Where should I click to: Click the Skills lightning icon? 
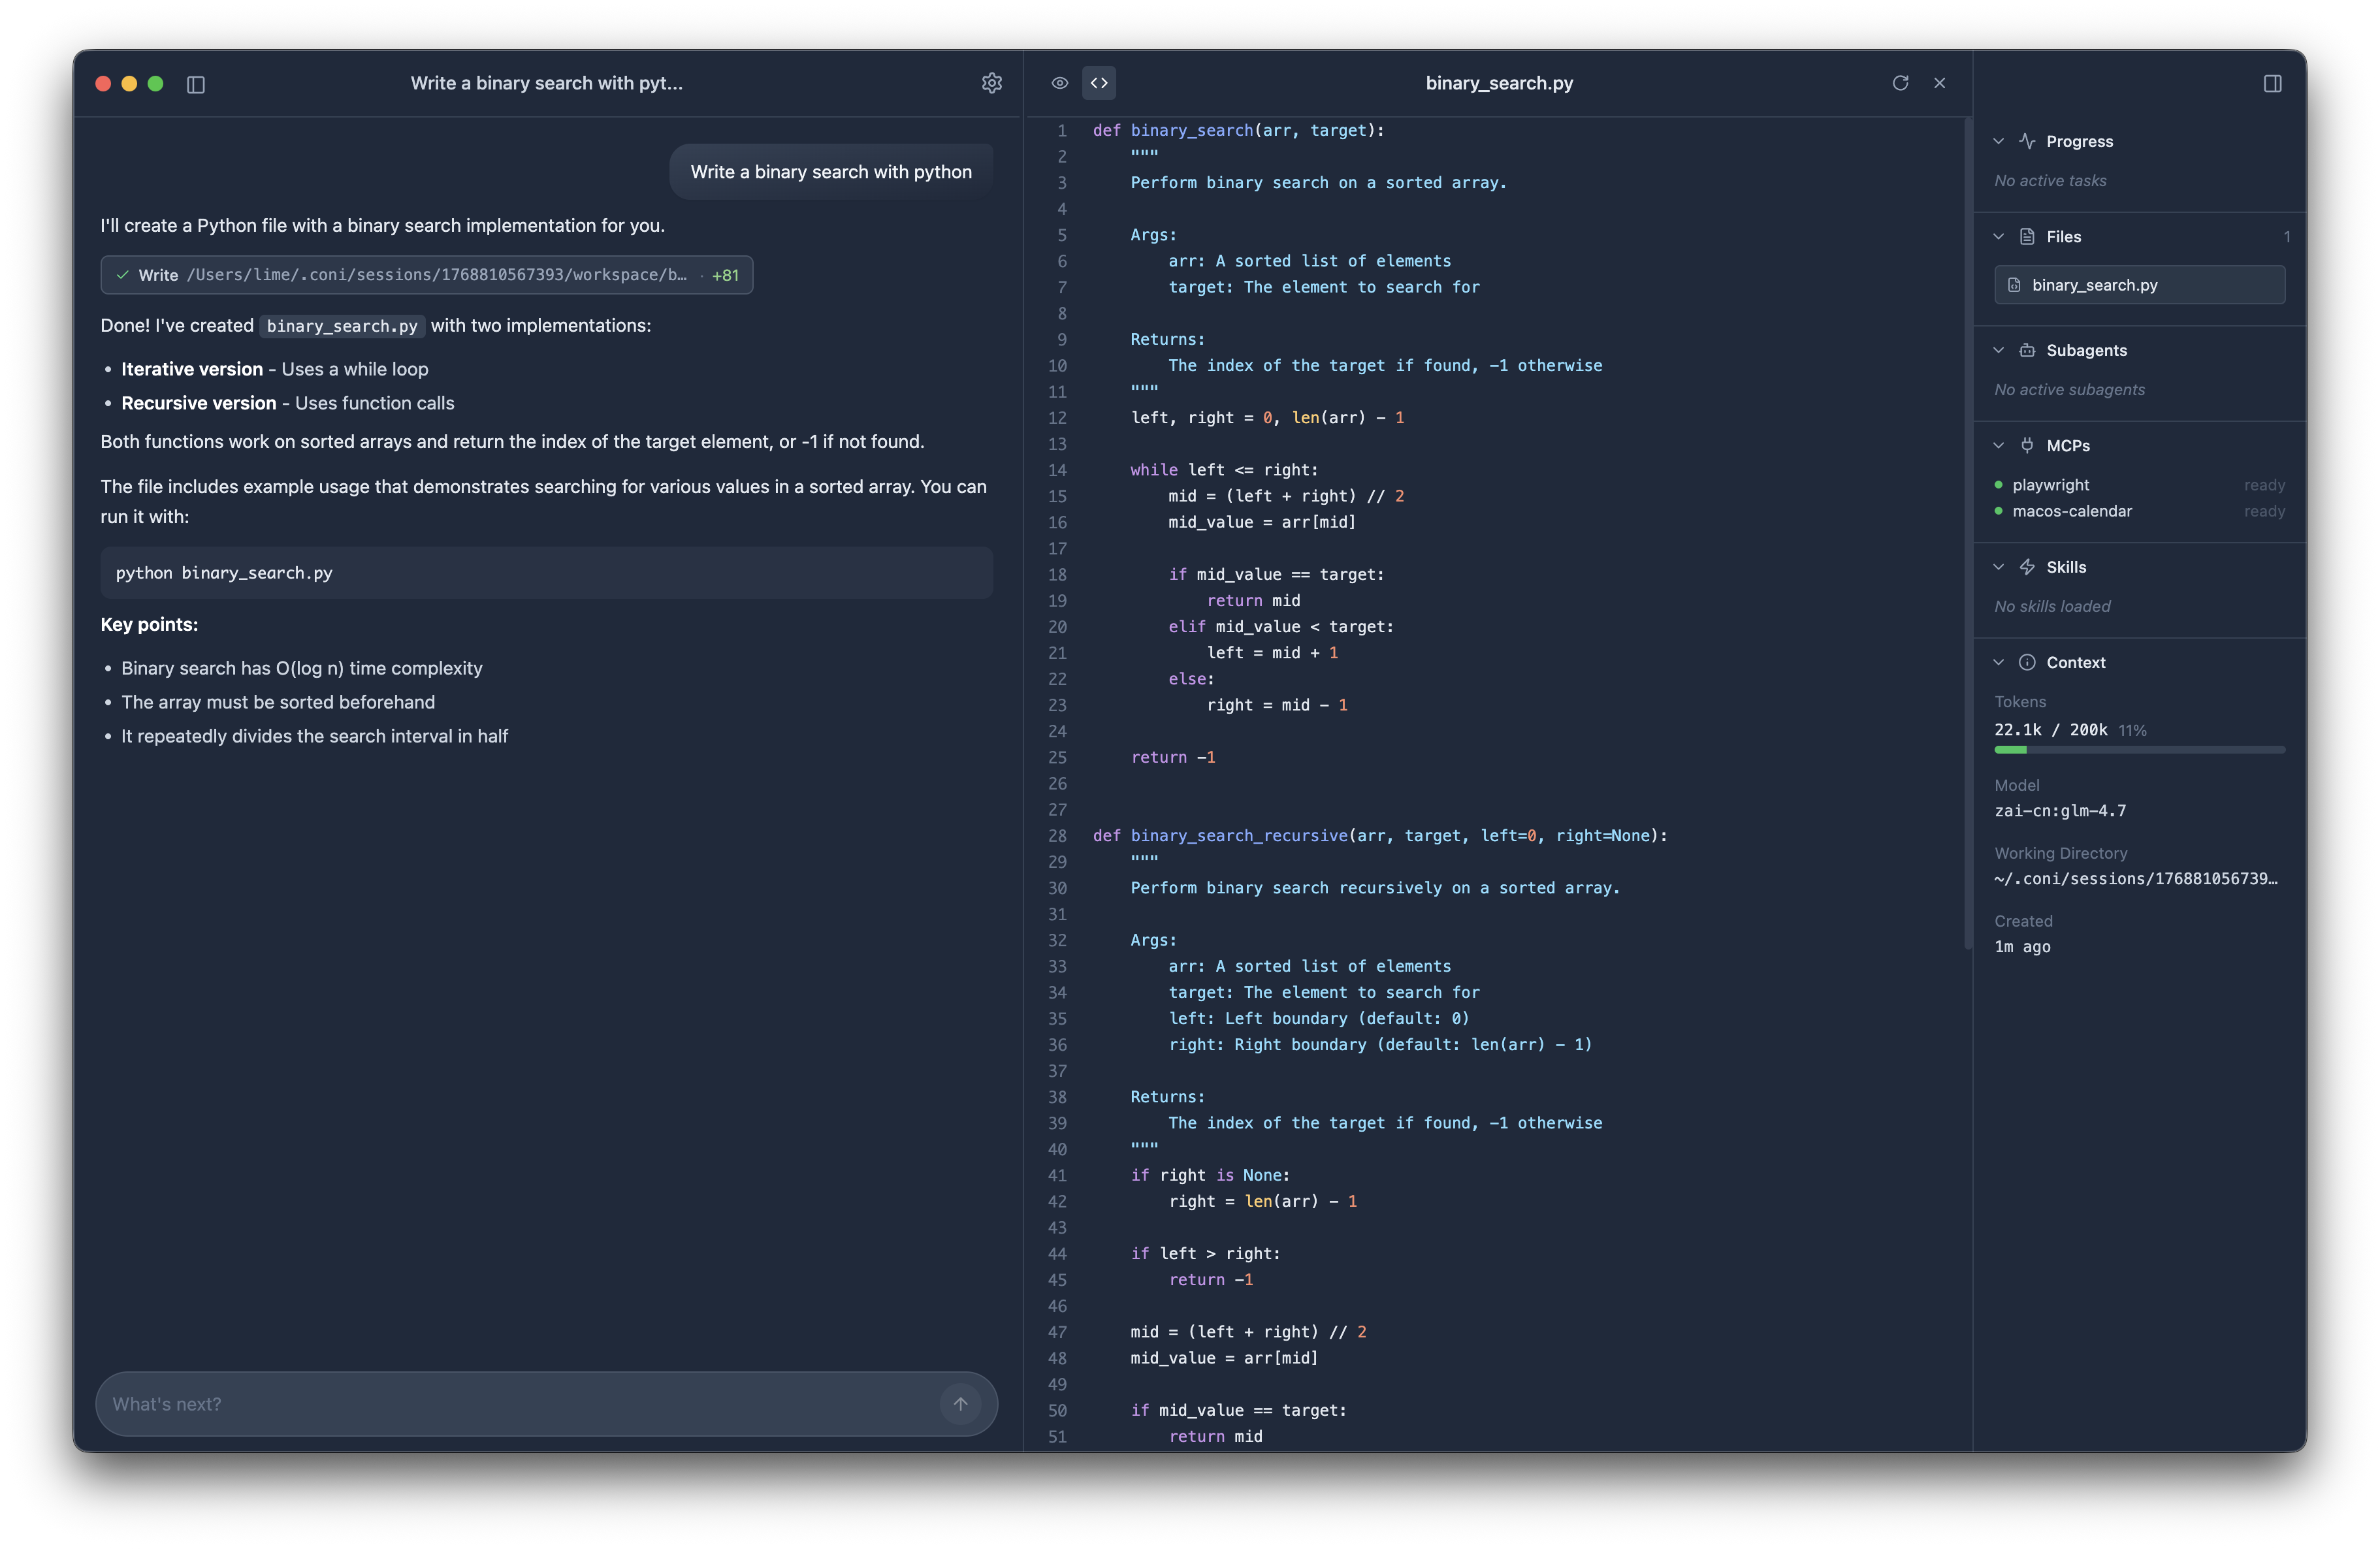(x=2027, y=566)
